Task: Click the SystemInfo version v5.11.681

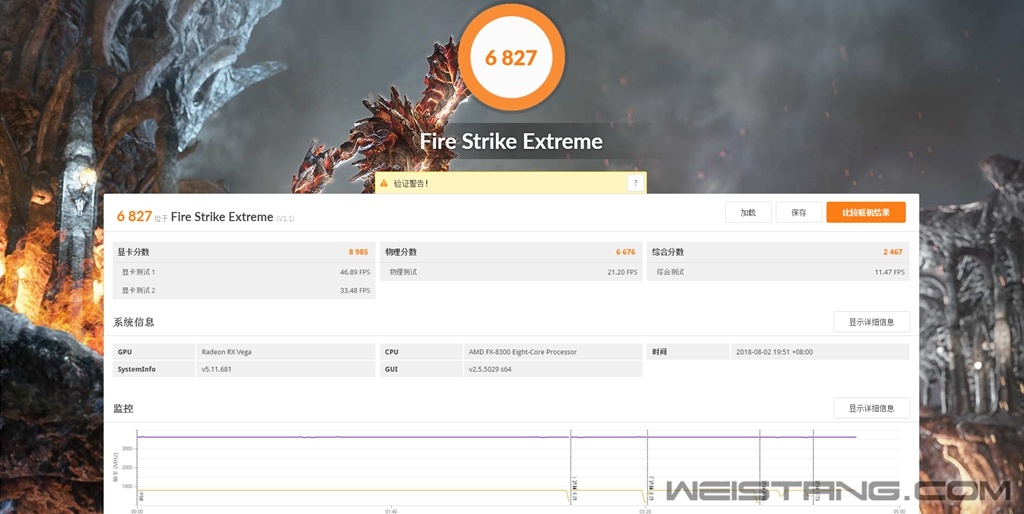Action: click(x=216, y=369)
